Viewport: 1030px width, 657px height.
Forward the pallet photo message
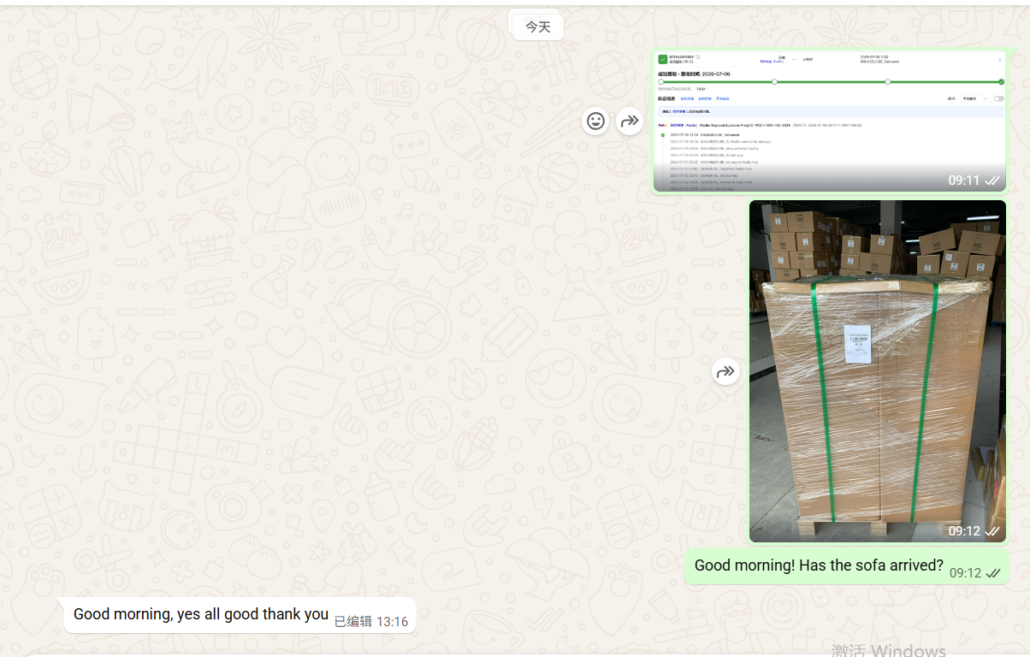click(x=725, y=372)
